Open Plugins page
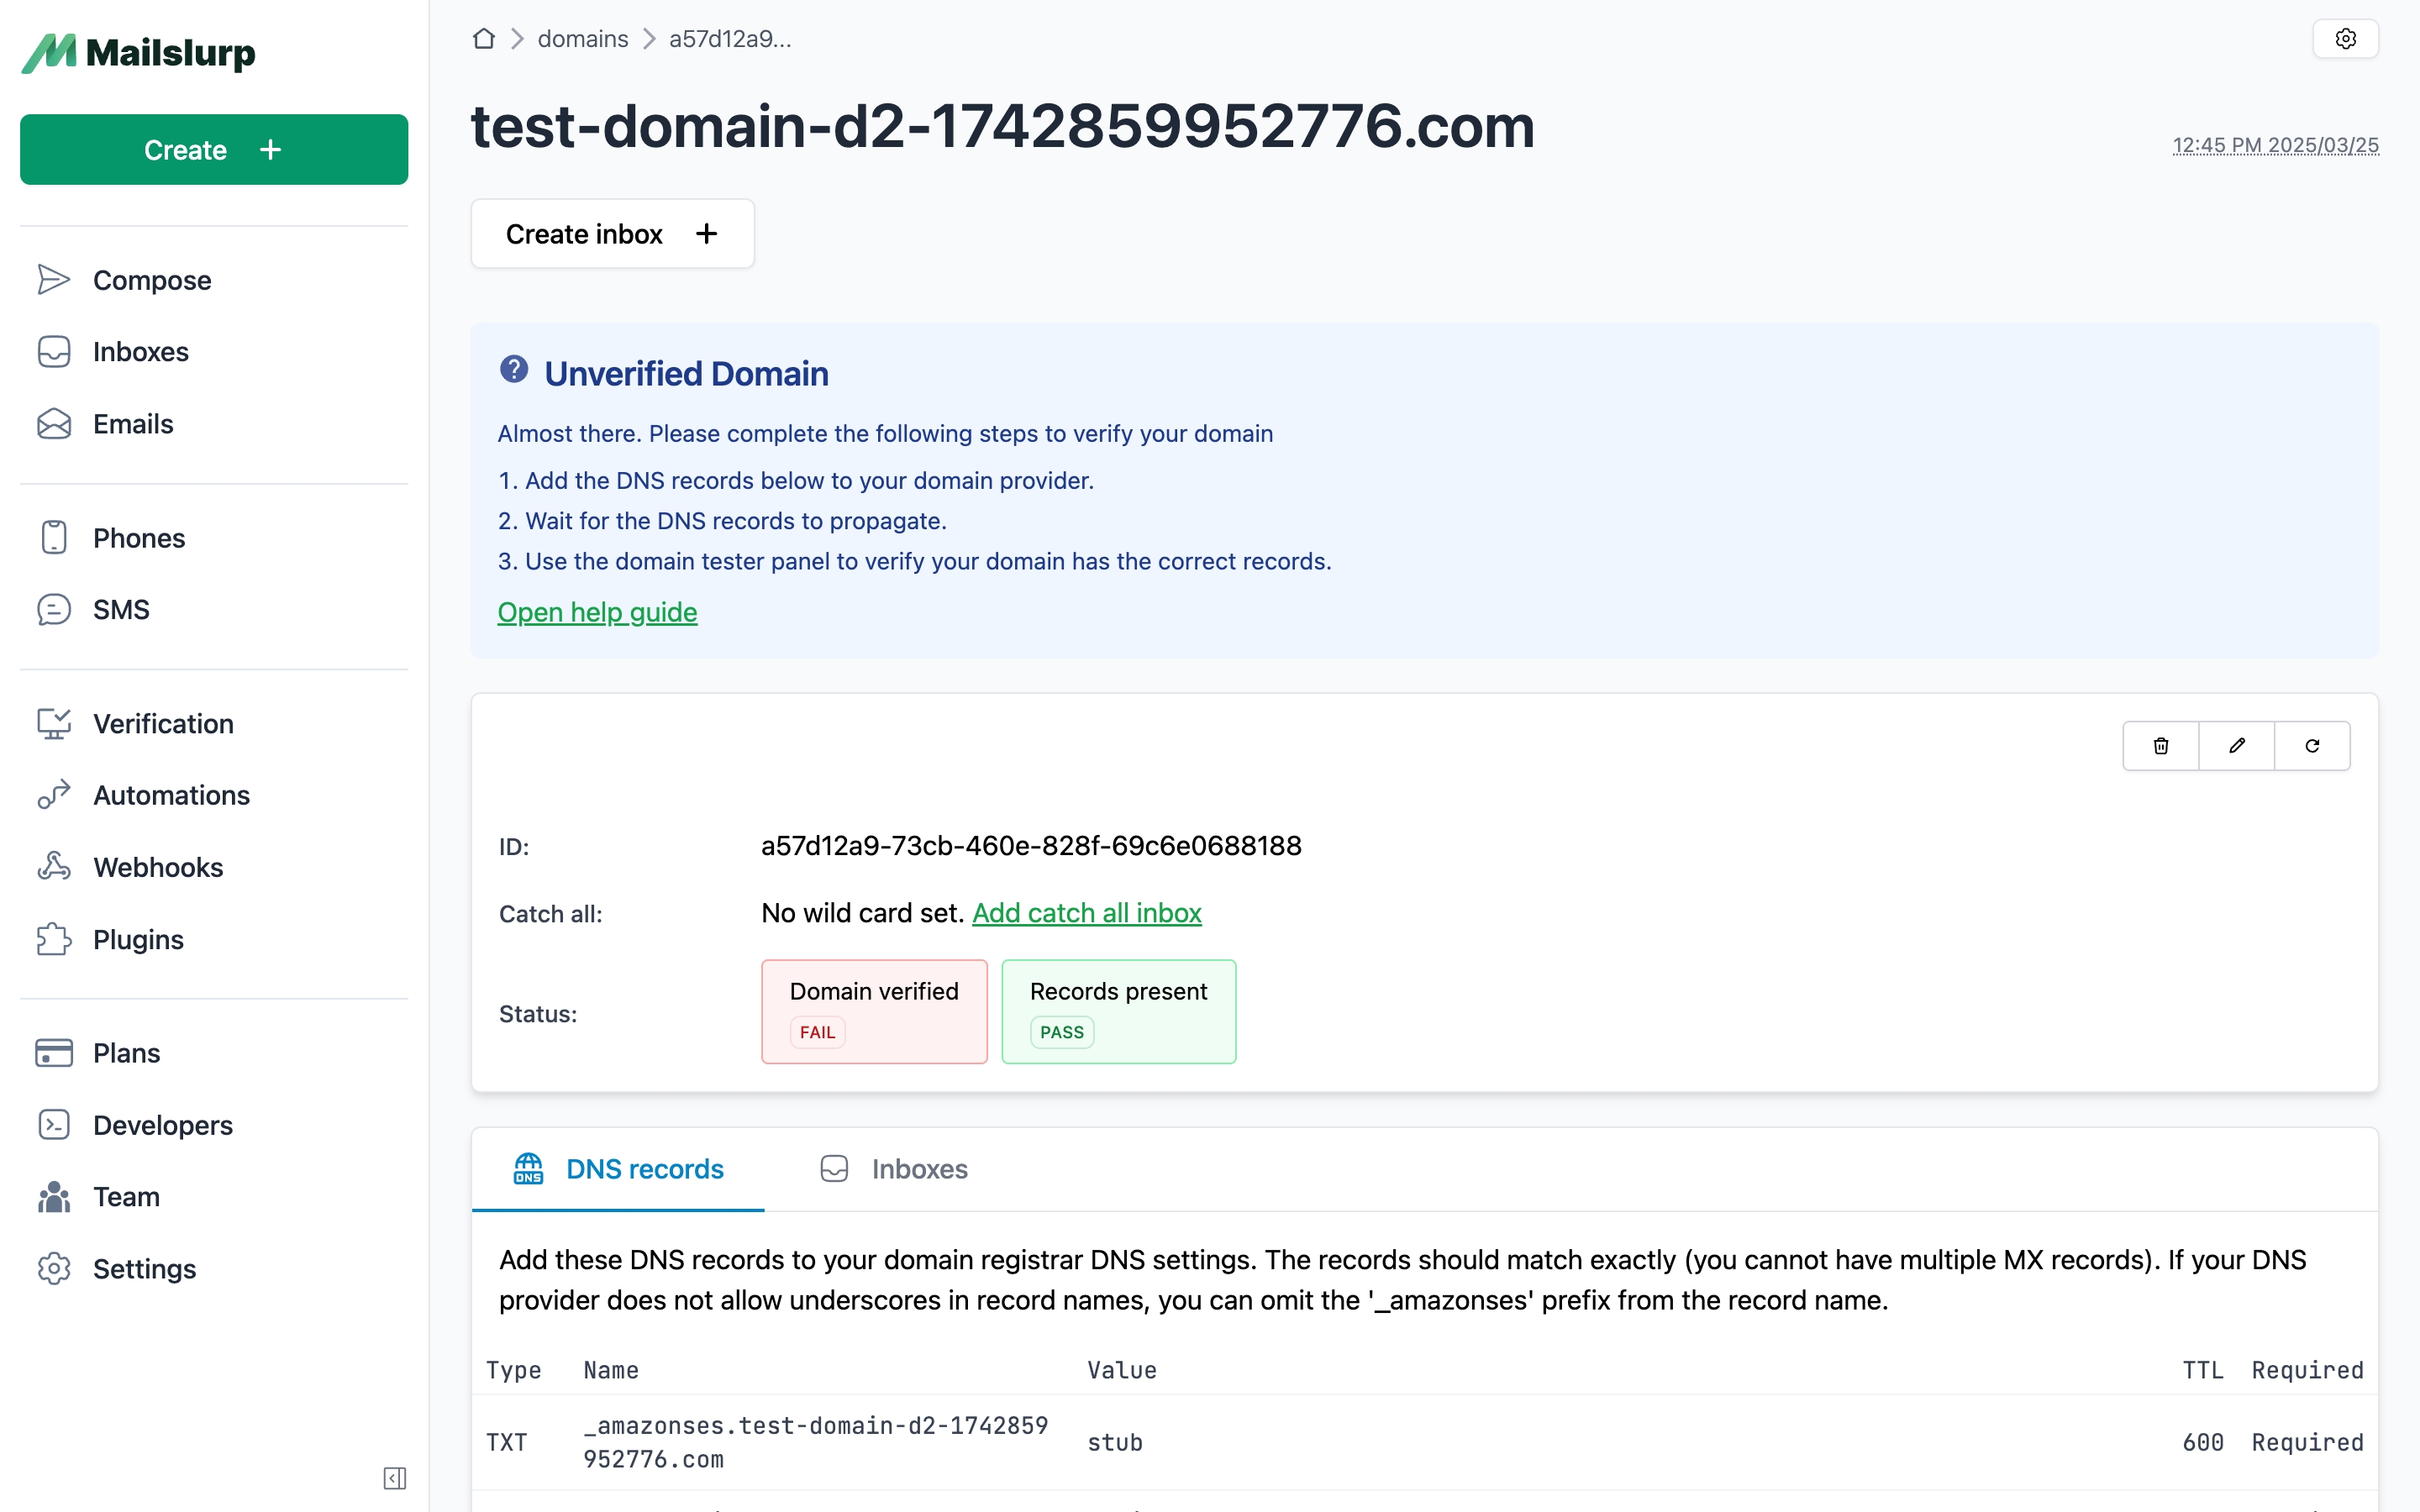 point(138,940)
